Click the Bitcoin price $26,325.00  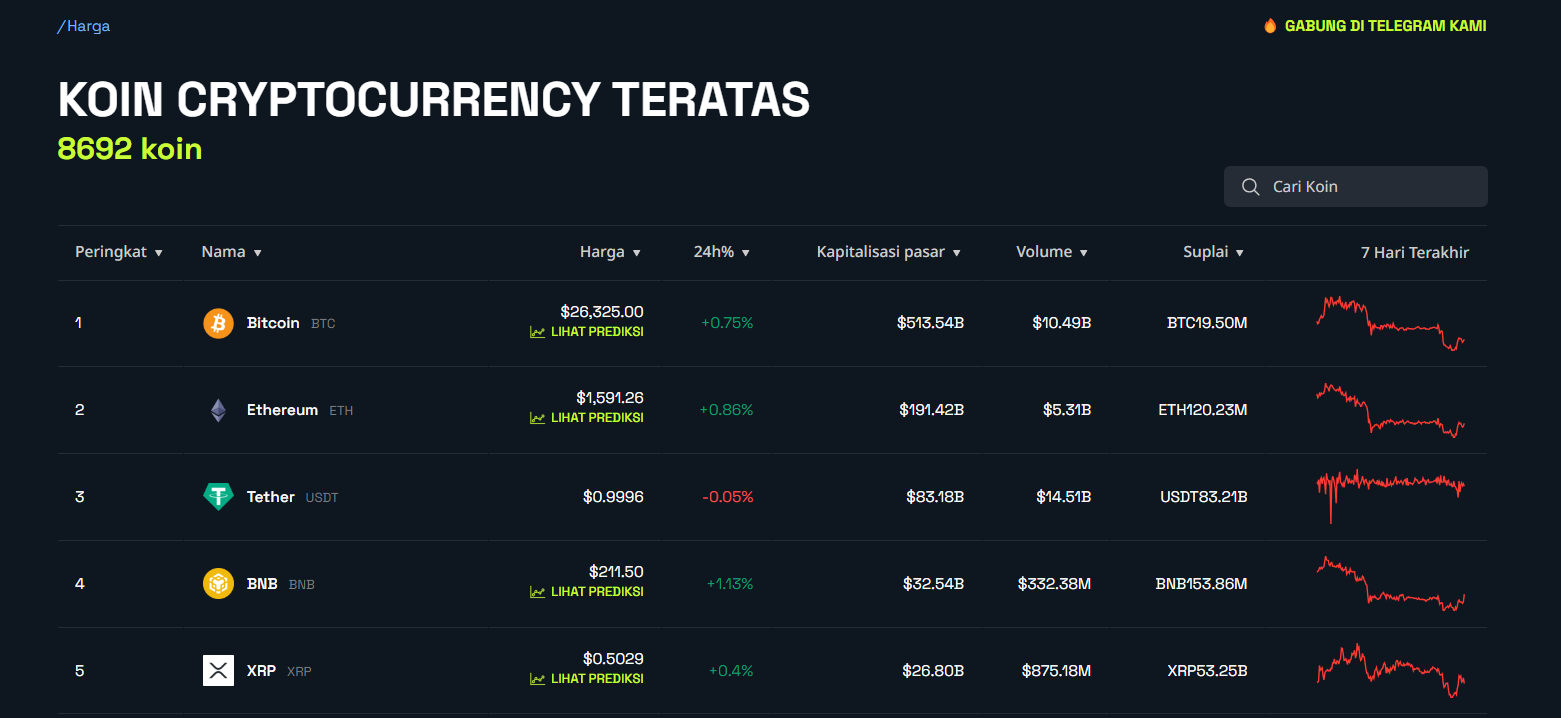coord(602,311)
